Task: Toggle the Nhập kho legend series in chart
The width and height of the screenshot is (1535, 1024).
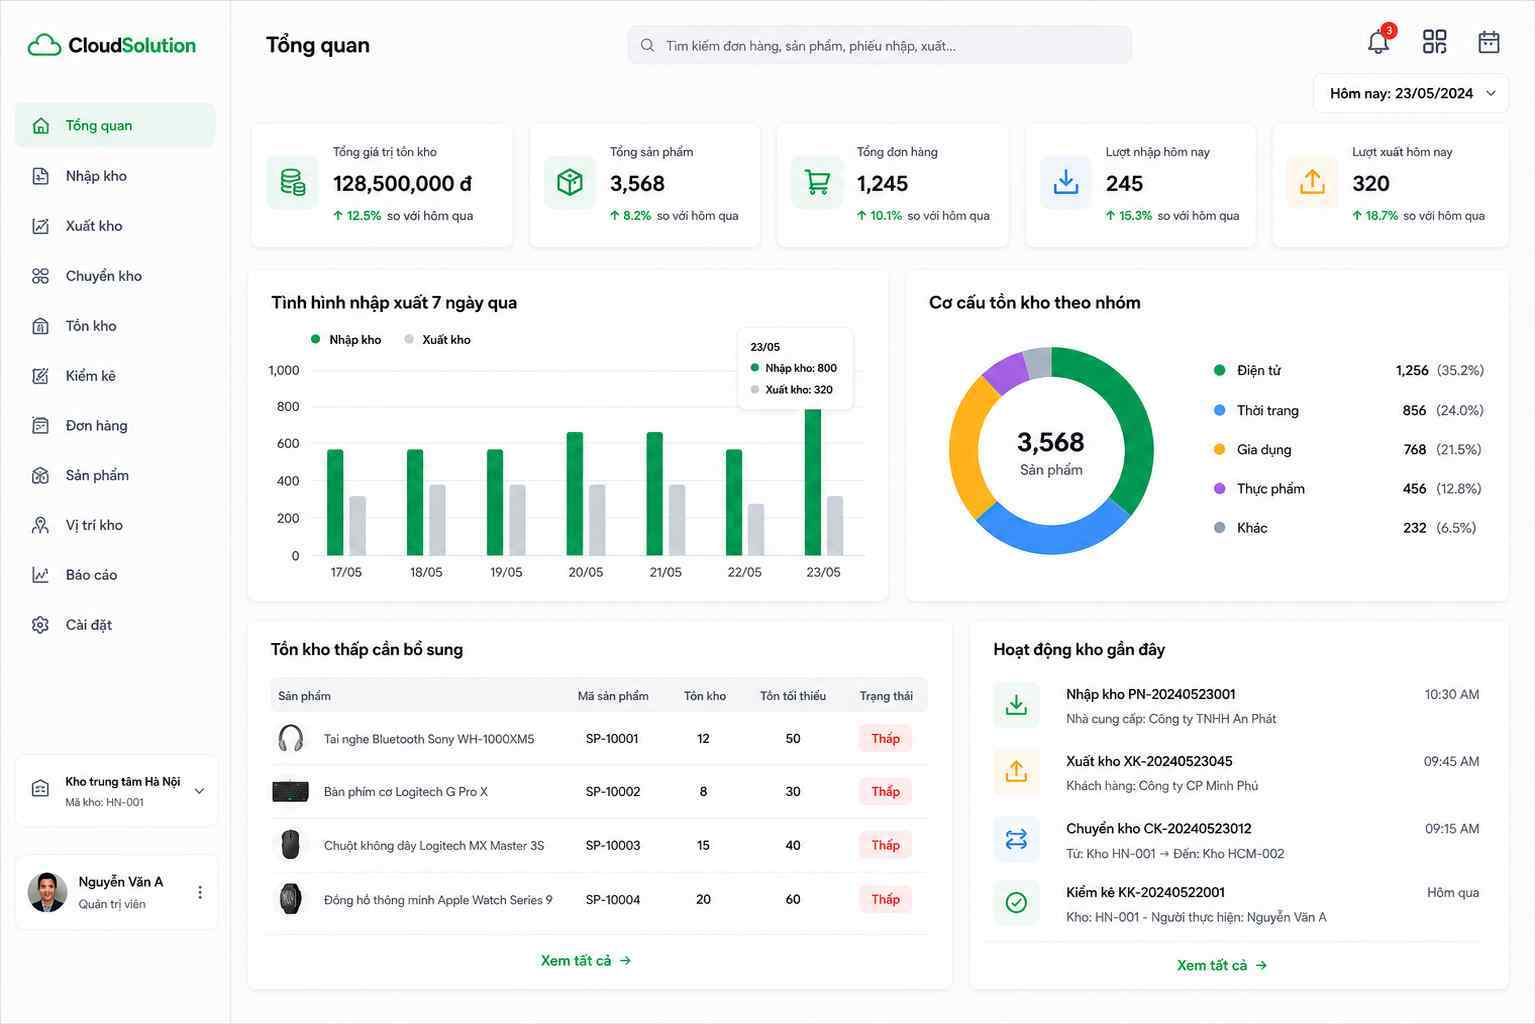Action: [x=346, y=340]
